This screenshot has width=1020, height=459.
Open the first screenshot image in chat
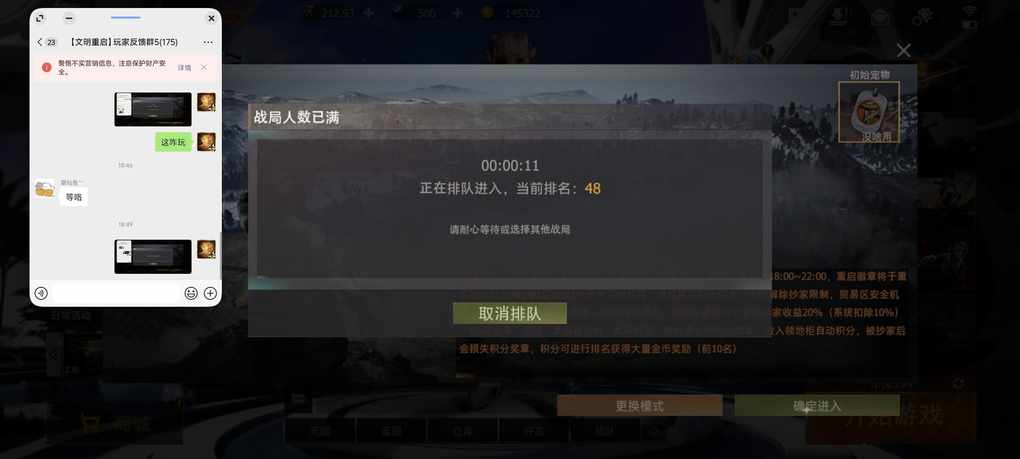[153, 109]
